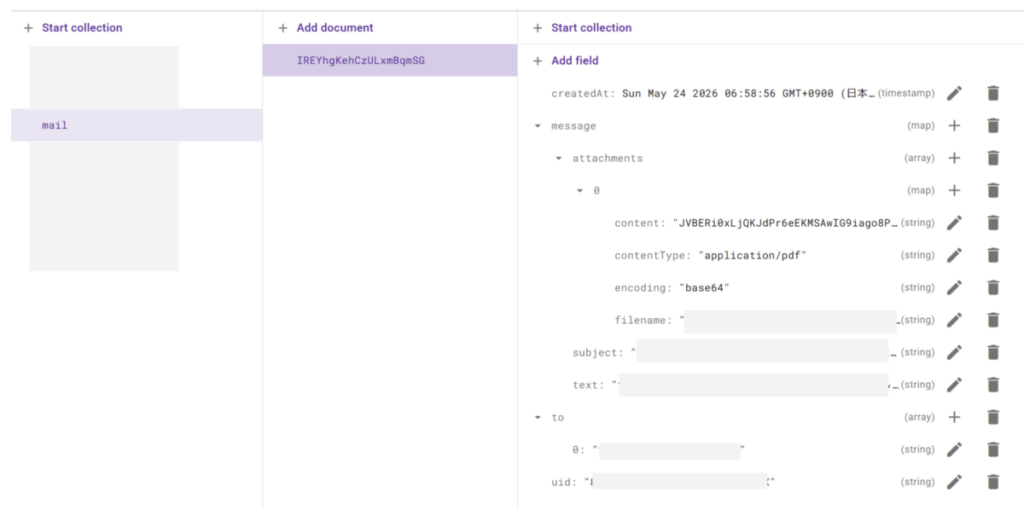This screenshot has height=521, width=1024.
Task: Collapse the attachments array
Action: click(558, 158)
